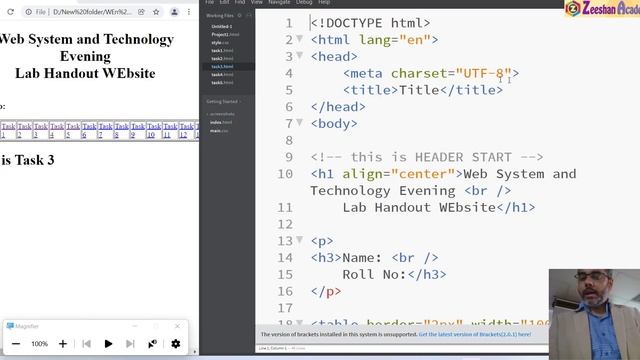Open Task 8 link in browser page
640x360 pixels.
coord(122,130)
